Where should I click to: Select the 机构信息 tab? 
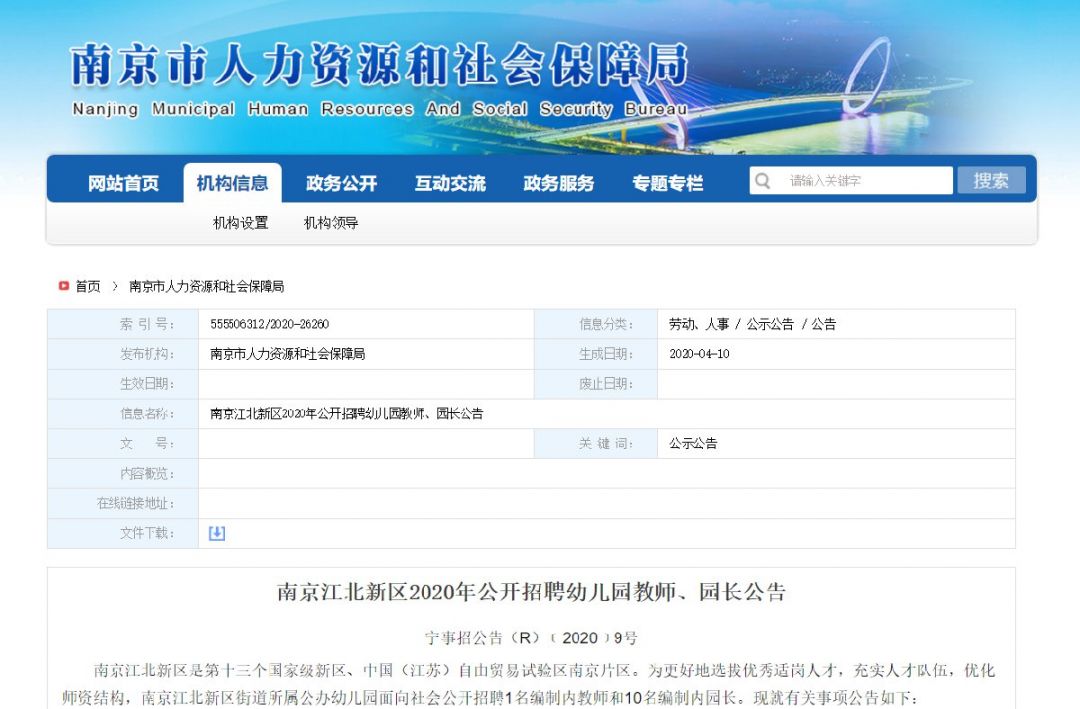[x=232, y=183]
